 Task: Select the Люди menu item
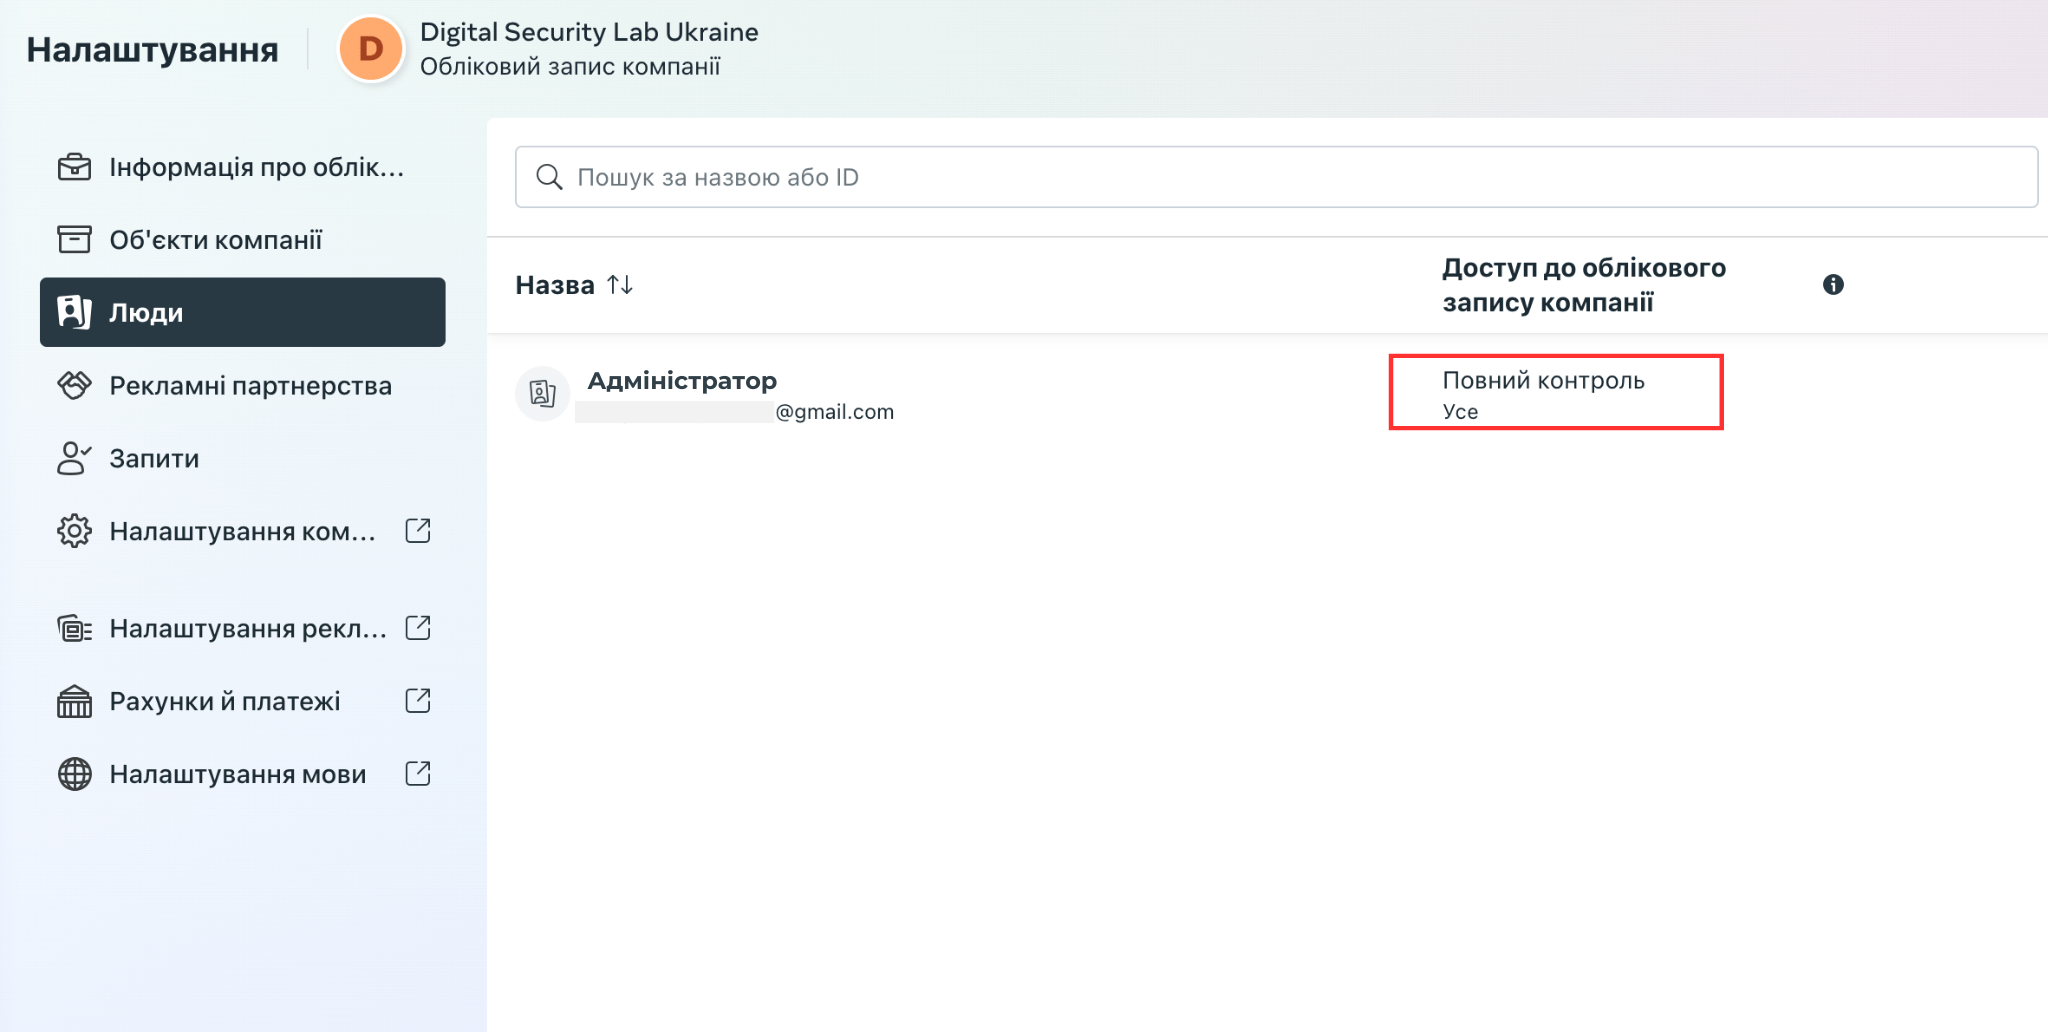tap(243, 312)
